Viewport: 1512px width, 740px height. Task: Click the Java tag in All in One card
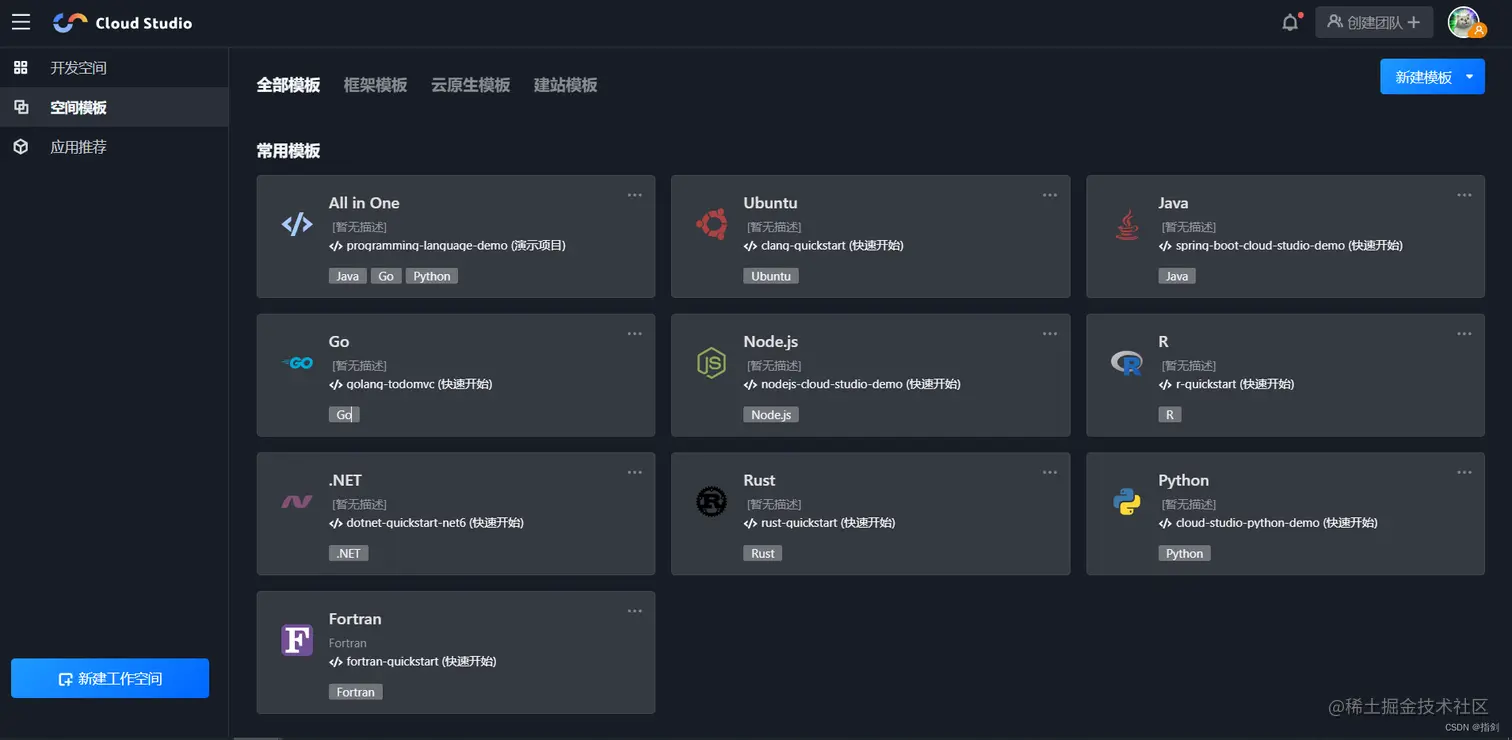tap(347, 276)
